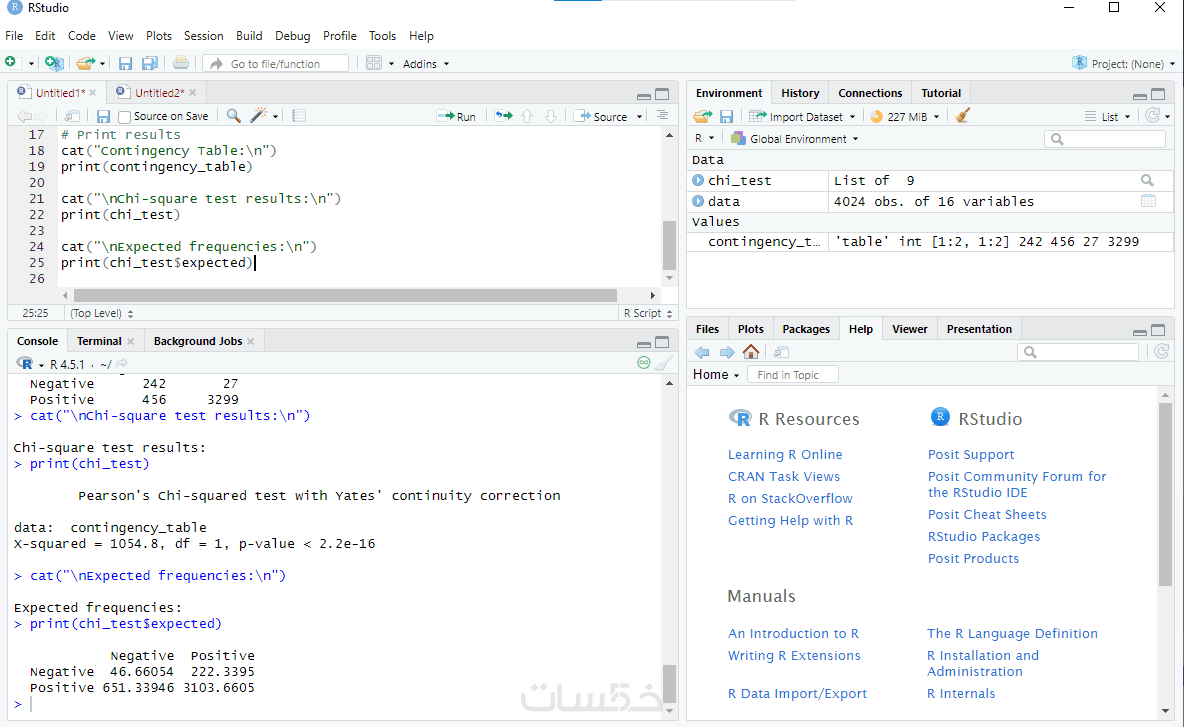The image size is (1184, 727).
Task: Click the Run button
Action: point(457,116)
